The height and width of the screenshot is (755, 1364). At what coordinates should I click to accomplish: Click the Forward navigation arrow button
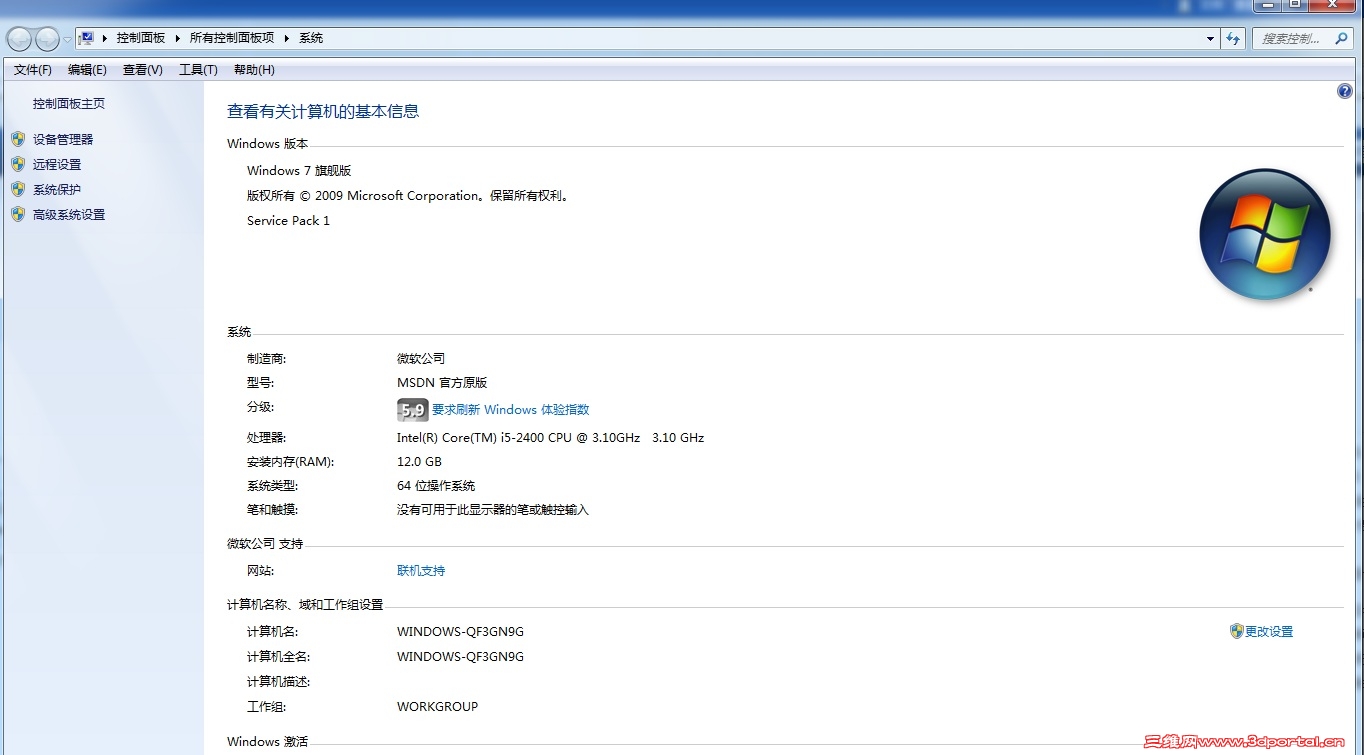tap(47, 39)
